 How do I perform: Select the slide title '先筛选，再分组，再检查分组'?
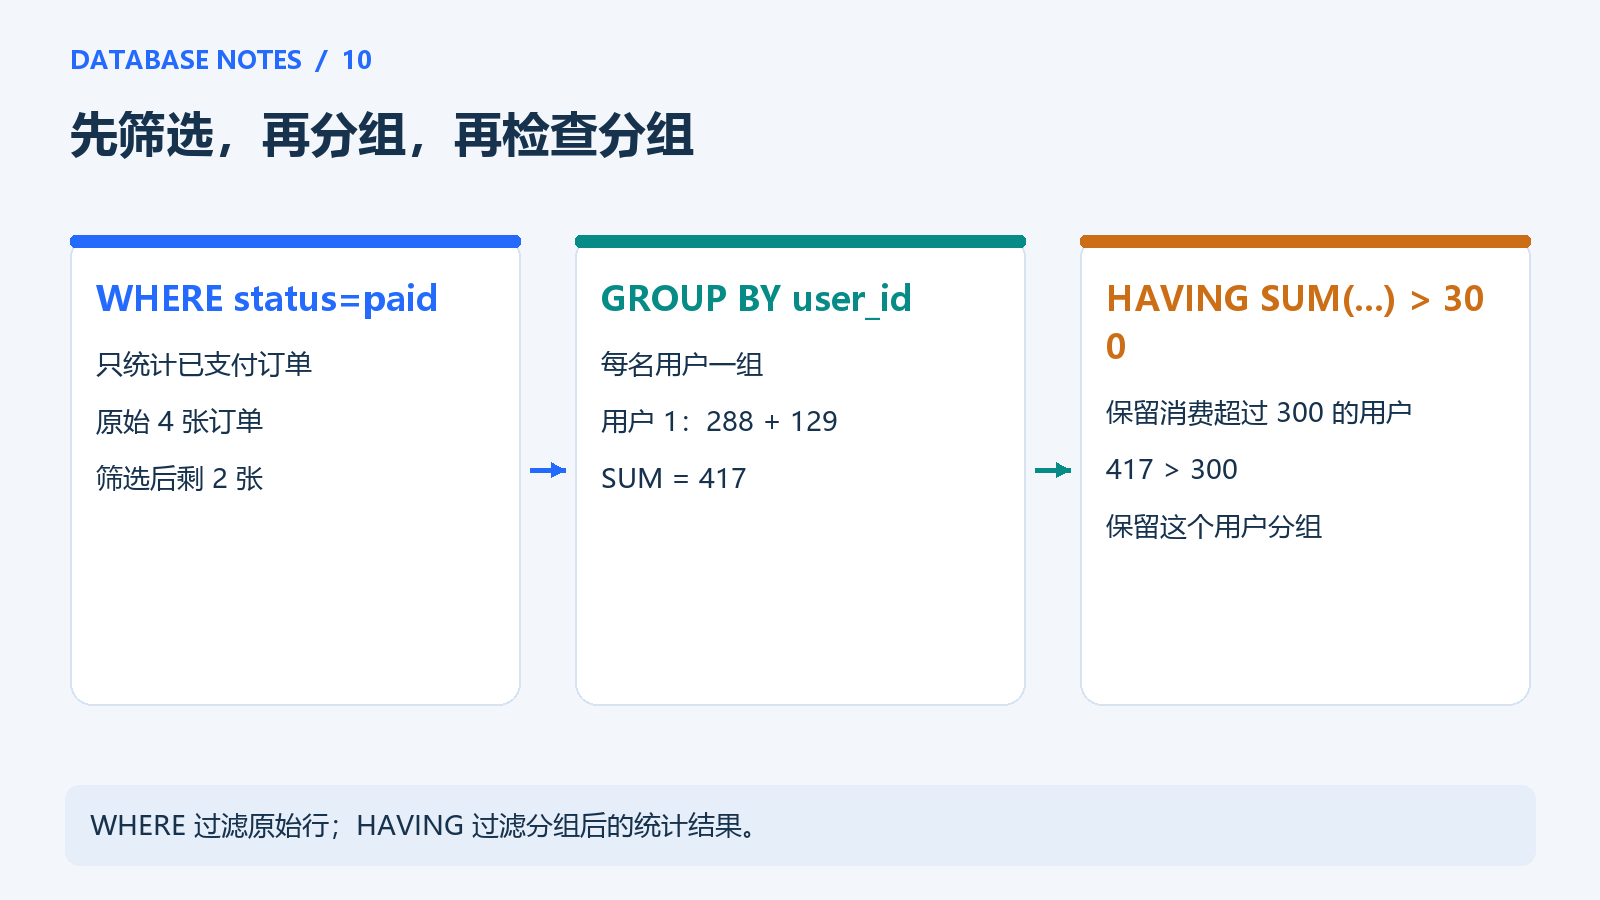pyautogui.click(x=382, y=135)
